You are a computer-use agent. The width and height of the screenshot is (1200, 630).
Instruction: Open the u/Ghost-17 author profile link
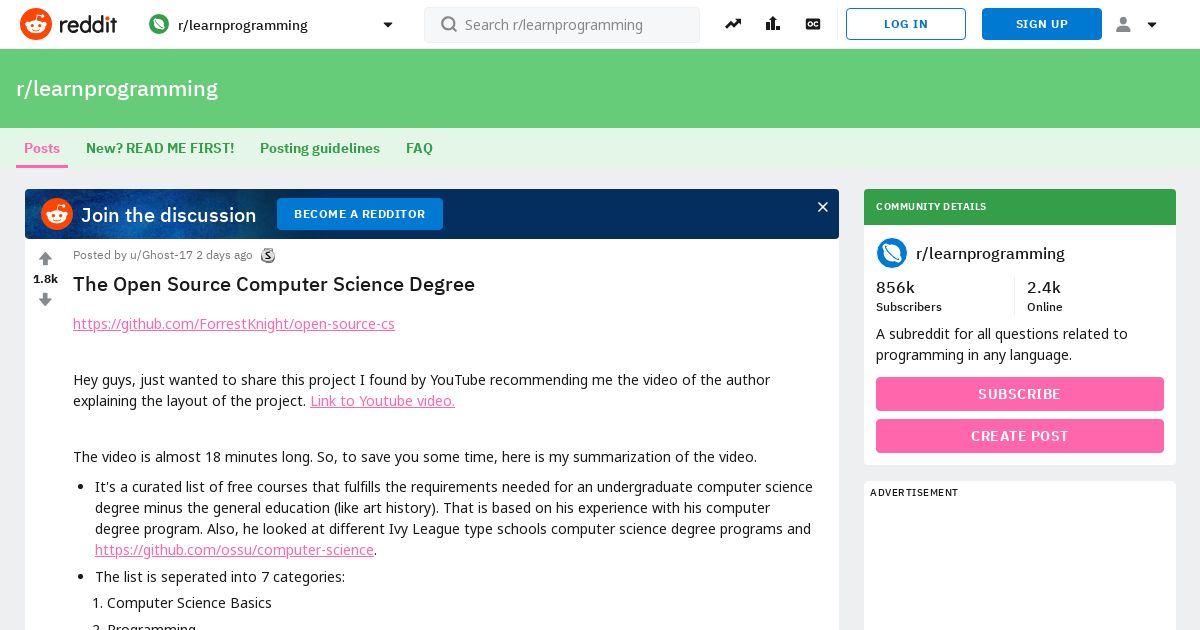pyautogui.click(x=161, y=255)
